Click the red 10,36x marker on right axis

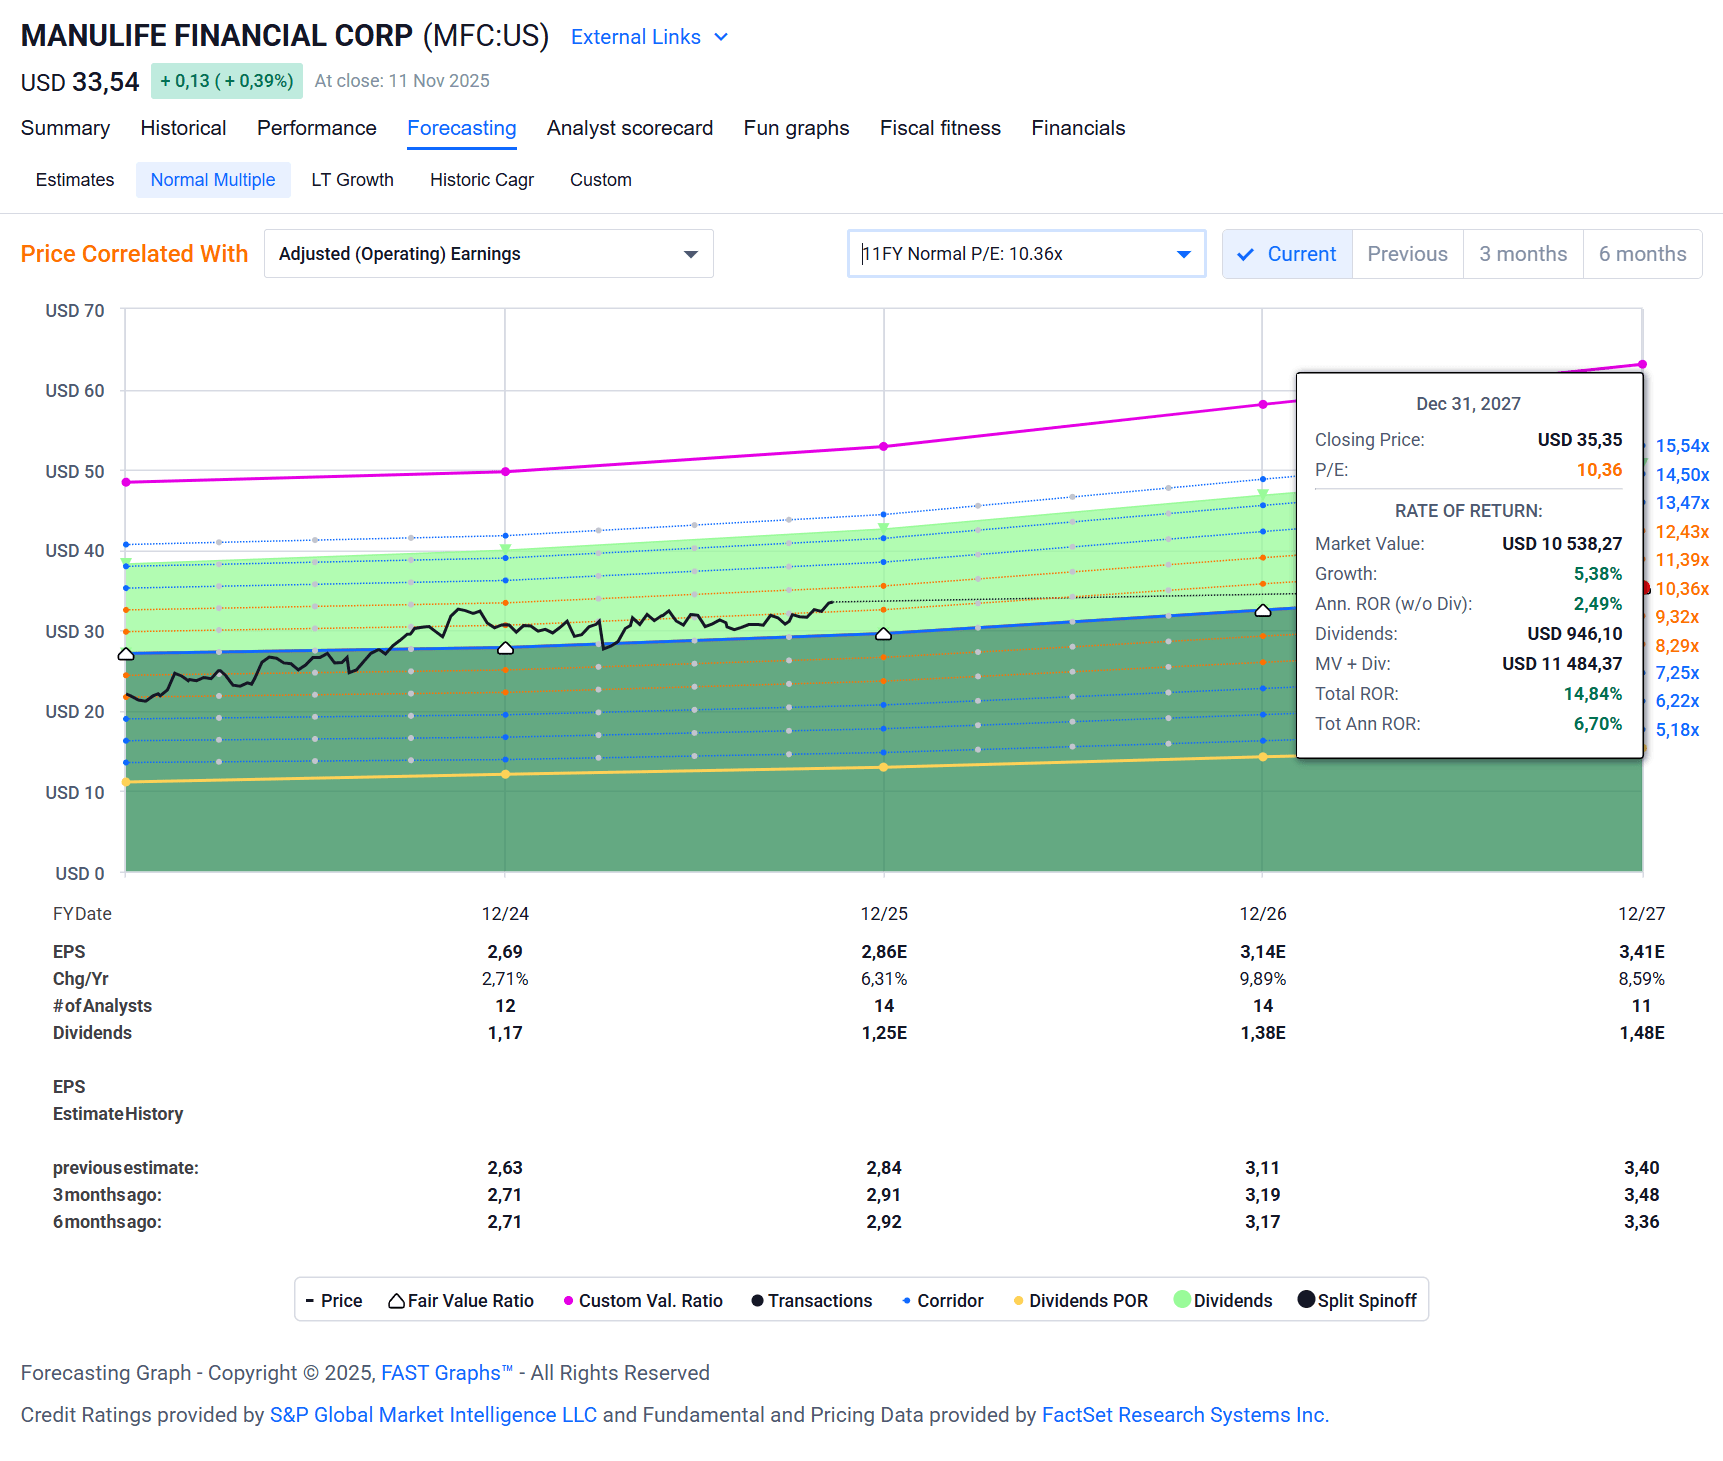tap(1647, 589)
